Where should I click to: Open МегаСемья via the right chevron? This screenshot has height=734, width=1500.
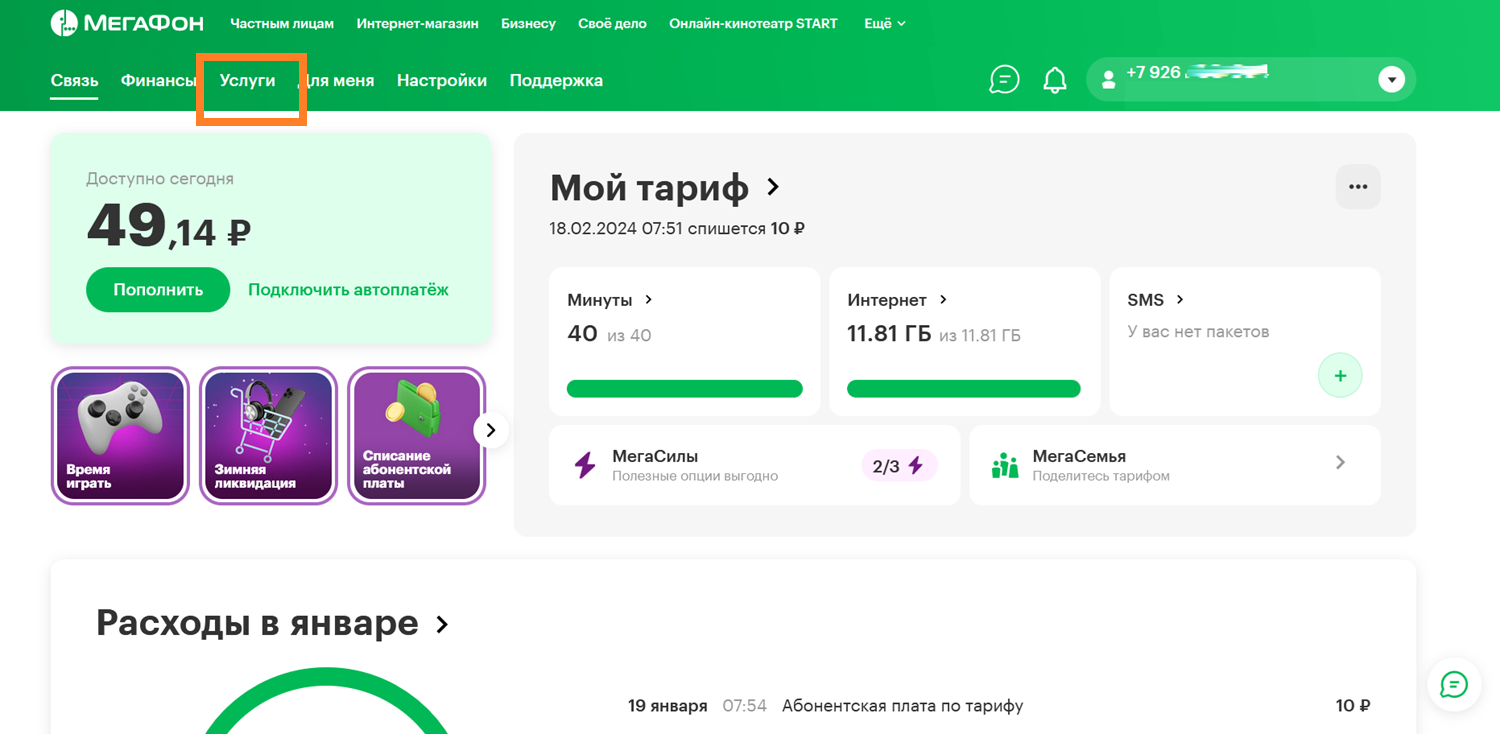point(1341,462)
